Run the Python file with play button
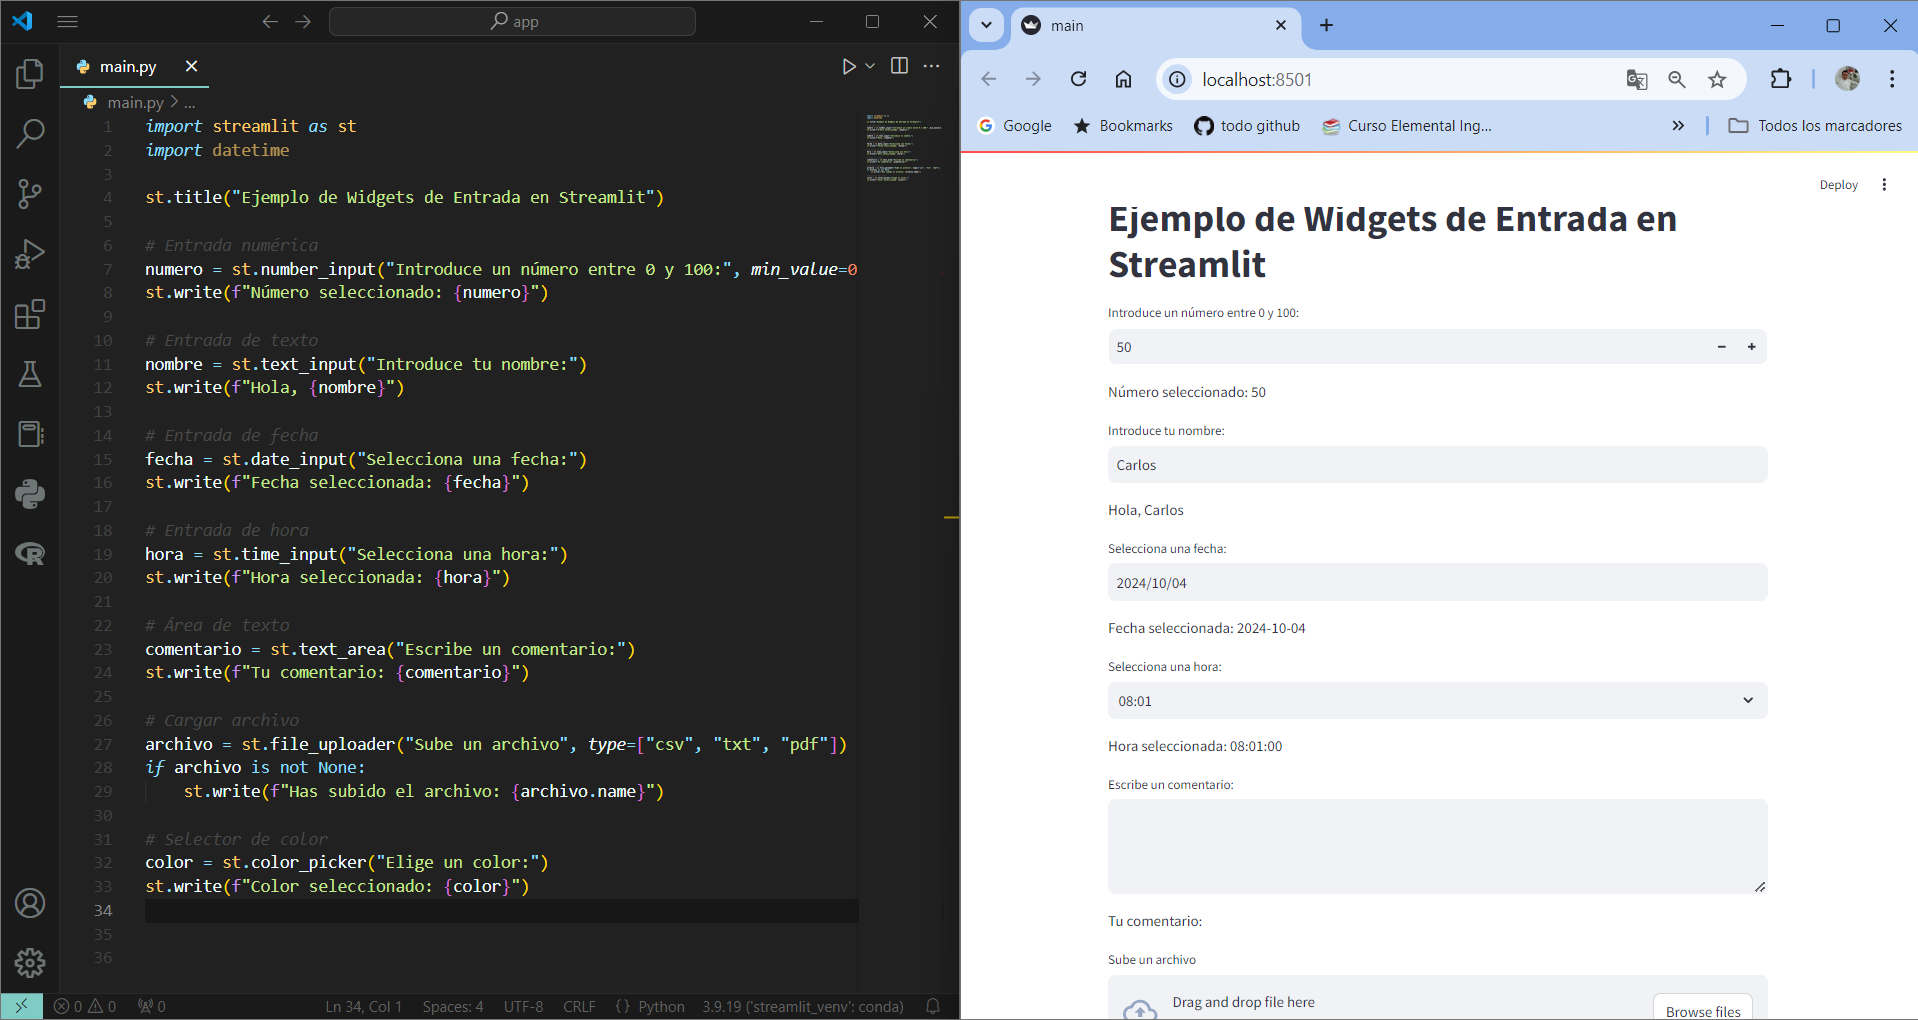 point(848,66)
